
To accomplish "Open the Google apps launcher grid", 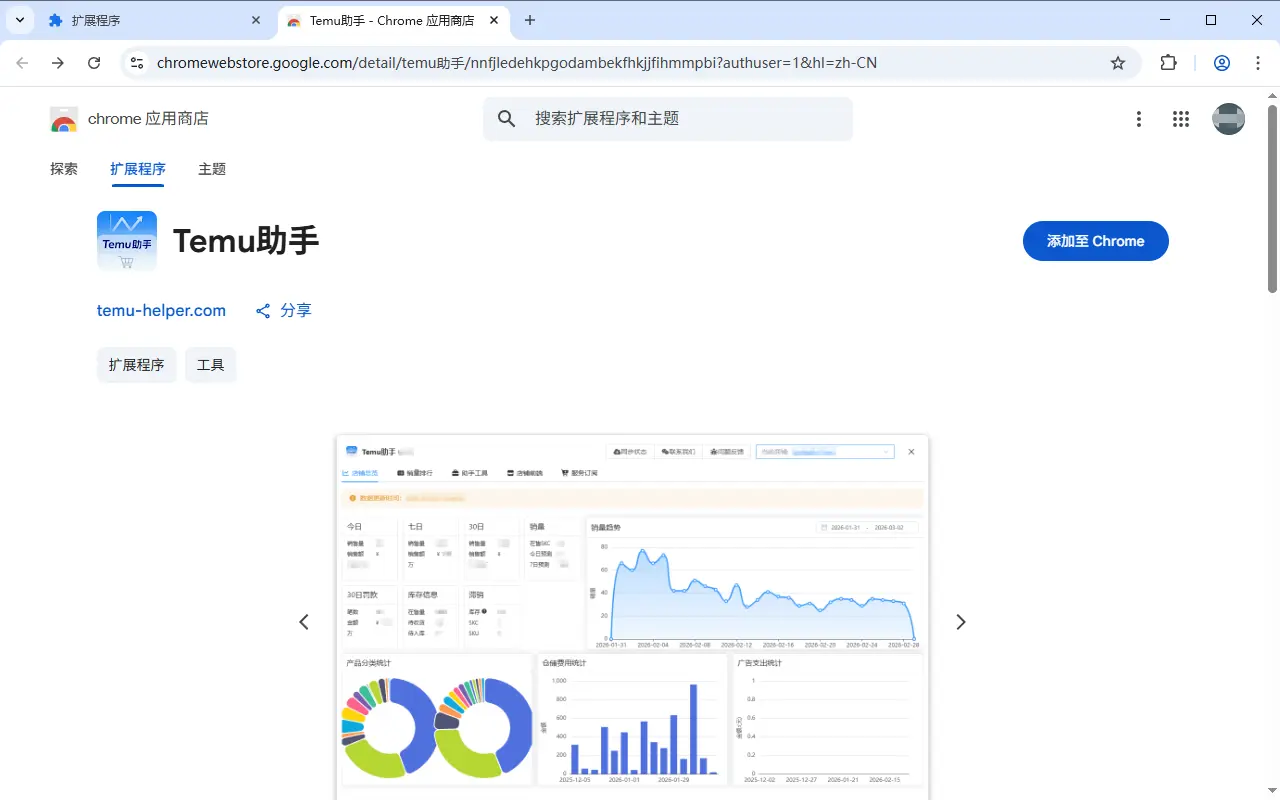I will (1180, 118).
